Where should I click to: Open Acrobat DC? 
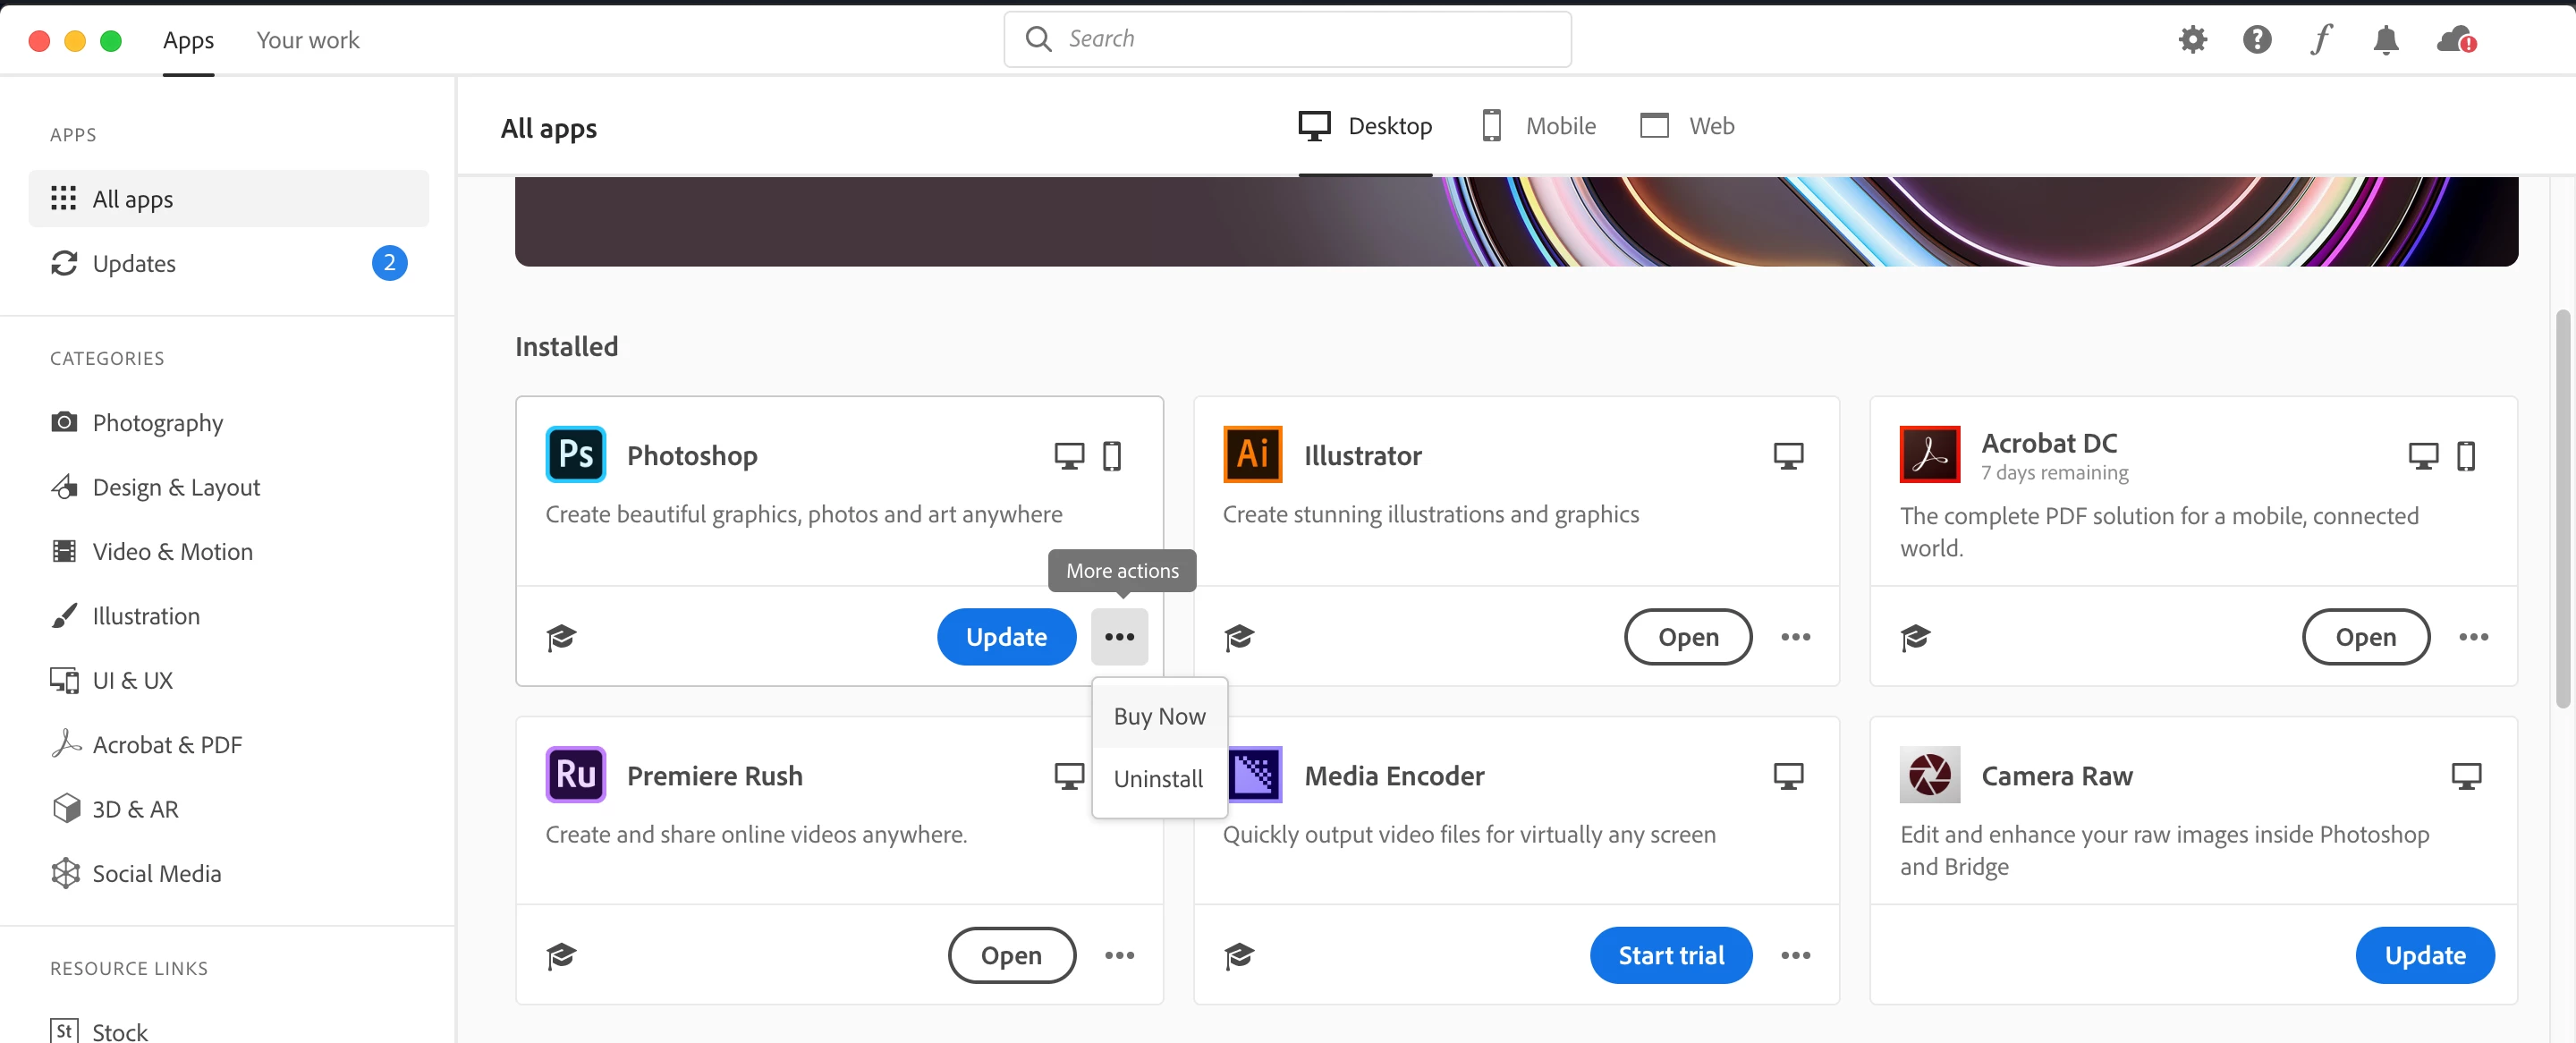(x=2366, y=637)
